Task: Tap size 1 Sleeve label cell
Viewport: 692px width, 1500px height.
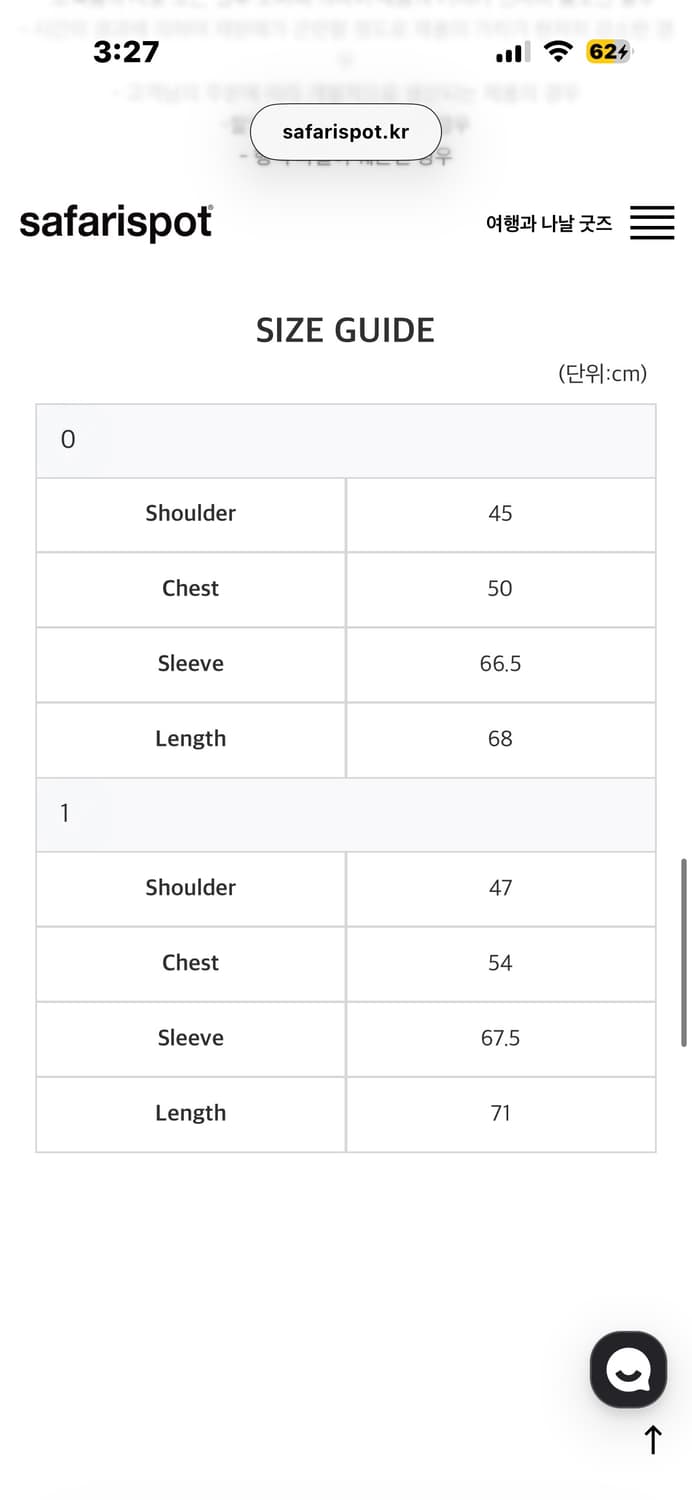Action: (x=190, y=1038)
